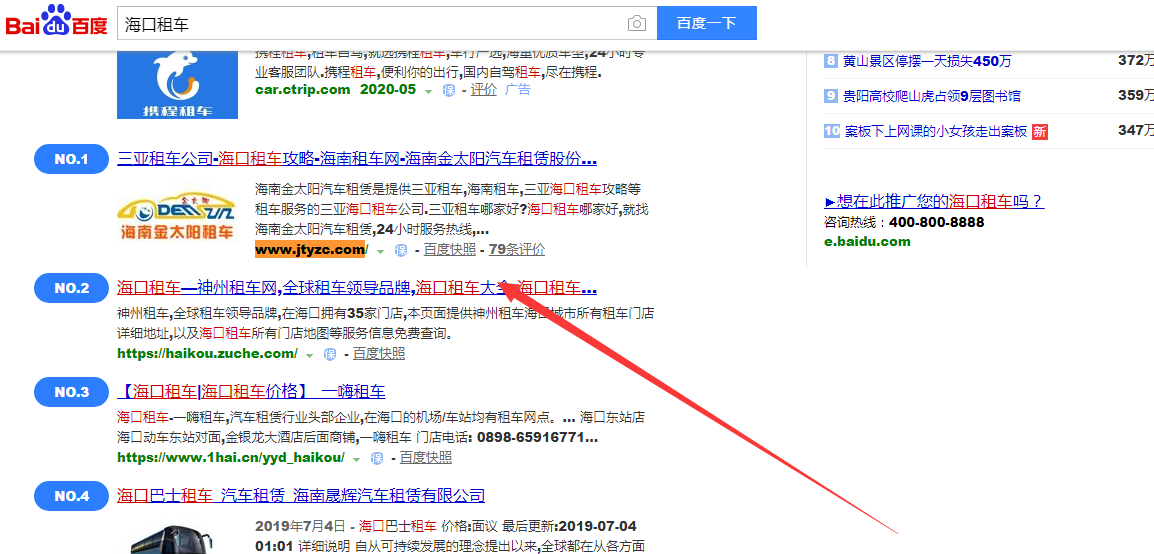This screenshot has height=554, width=1154.
Task: Open 海口租车—神州租车网 result title
Action: [x=357, y=287]
